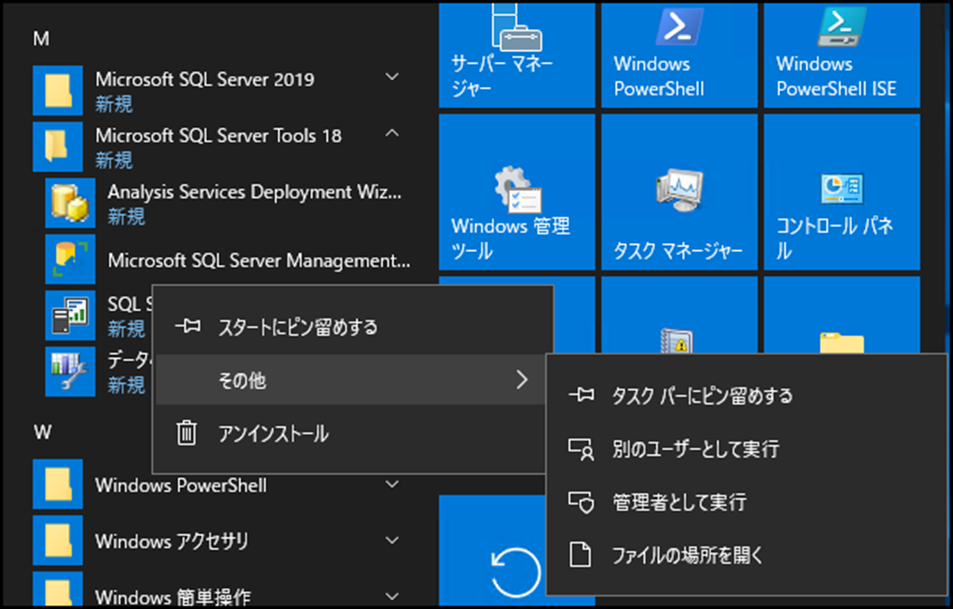This screenshot has width=953, height=609.
Task: Click the tile with the circular arrow icon
Action: 492,550
